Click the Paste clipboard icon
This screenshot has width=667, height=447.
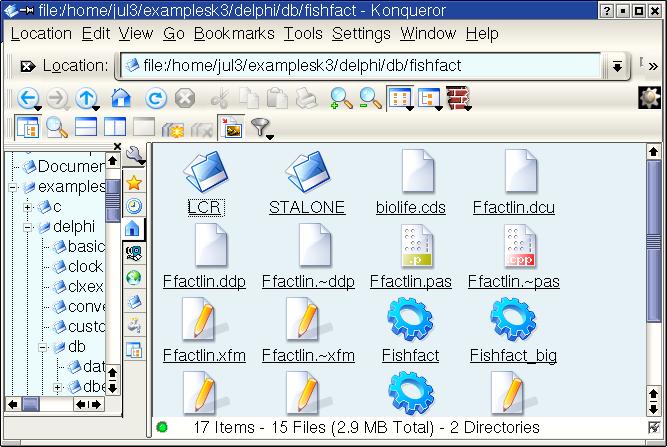tap(277, 98)
